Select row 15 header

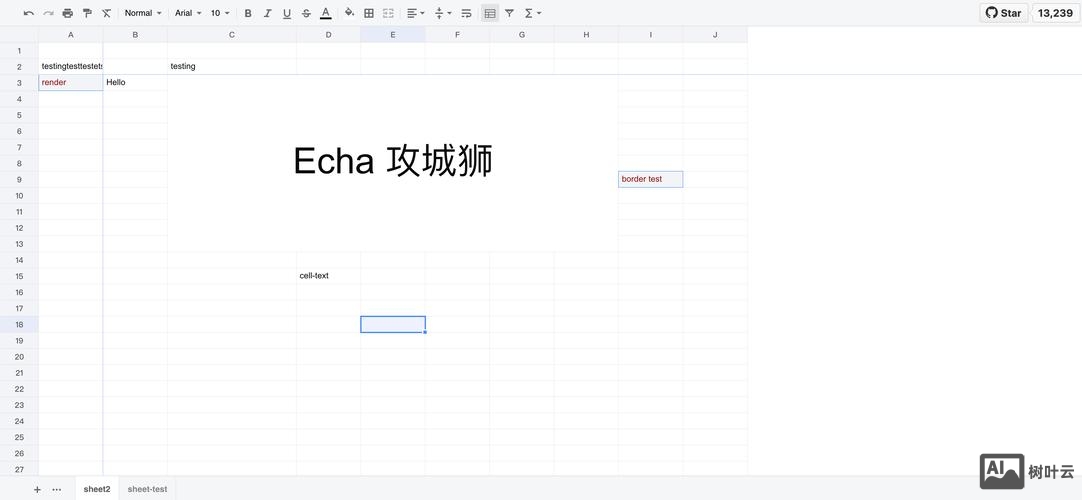(x=19, y=276)
